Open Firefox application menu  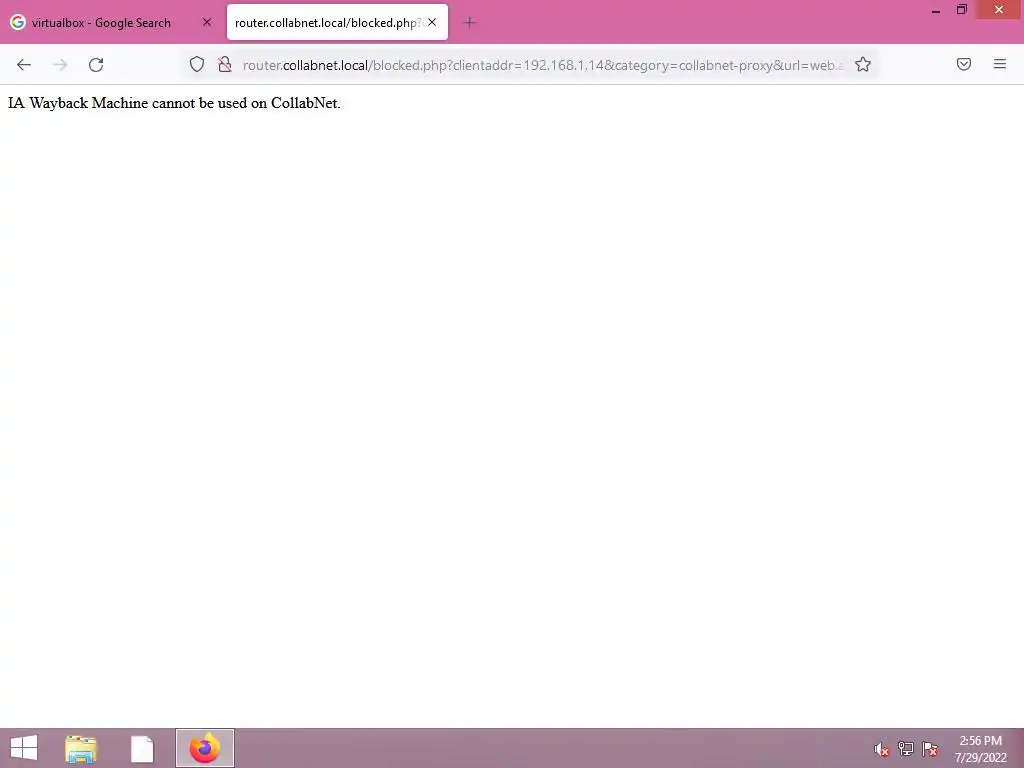point(1000,64)
